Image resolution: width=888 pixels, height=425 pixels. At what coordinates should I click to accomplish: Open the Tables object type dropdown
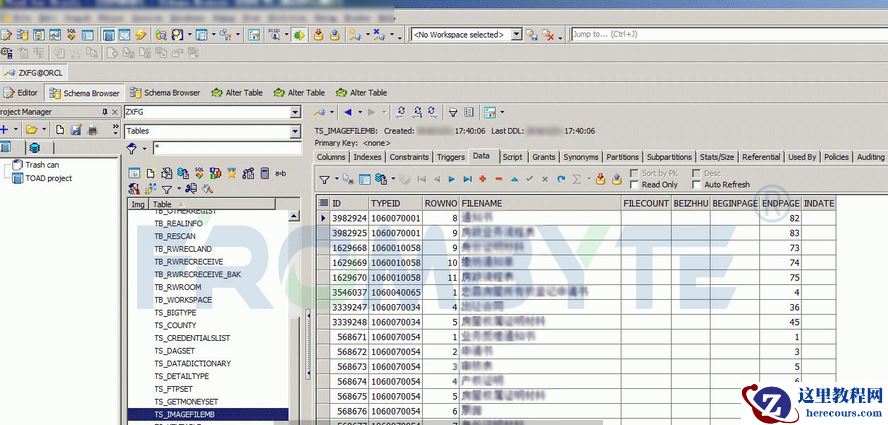click(295, 131)
